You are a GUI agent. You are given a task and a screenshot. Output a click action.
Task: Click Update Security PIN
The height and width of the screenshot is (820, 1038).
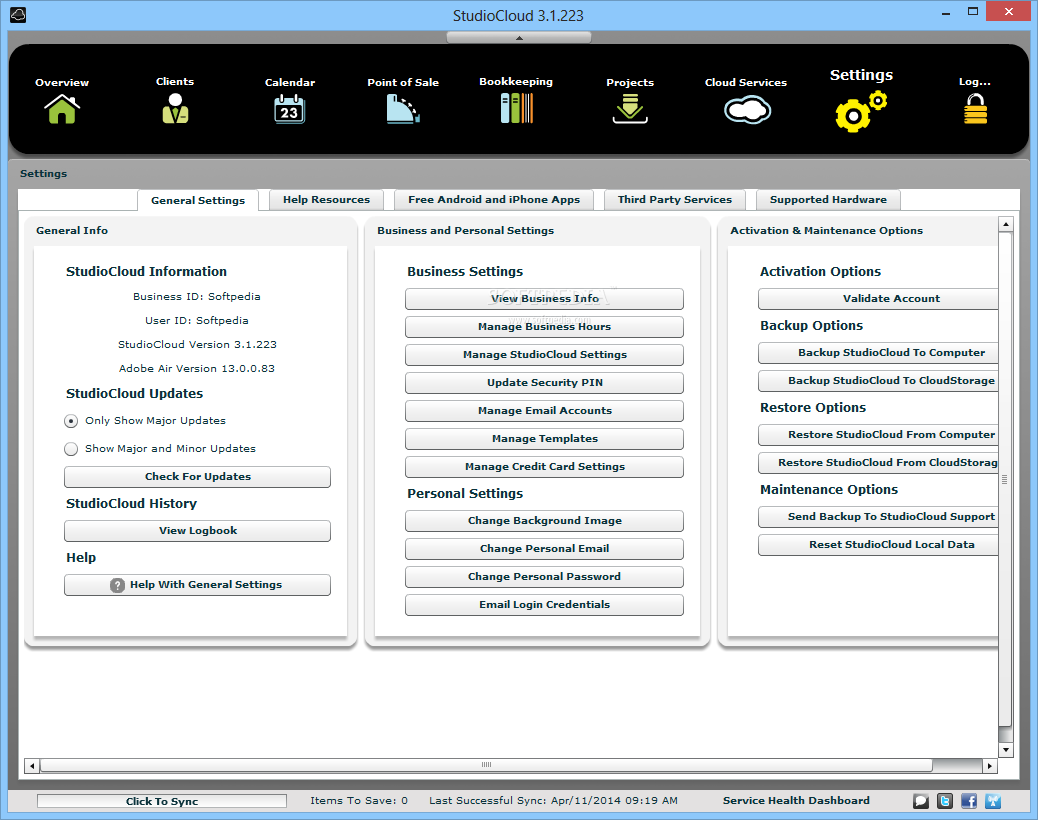coord(544,383)
